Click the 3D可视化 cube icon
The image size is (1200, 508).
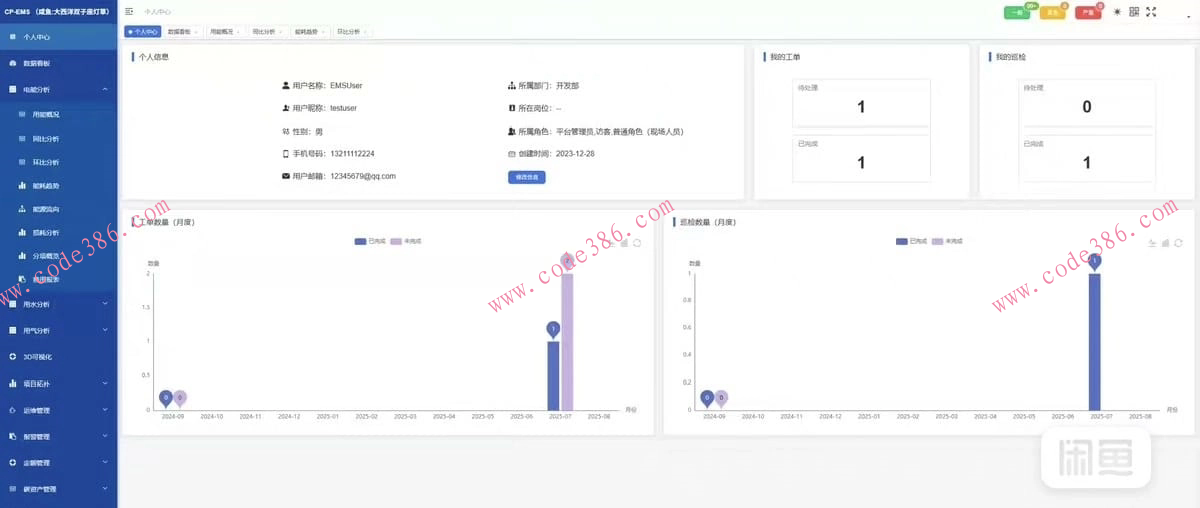(13, 356)
